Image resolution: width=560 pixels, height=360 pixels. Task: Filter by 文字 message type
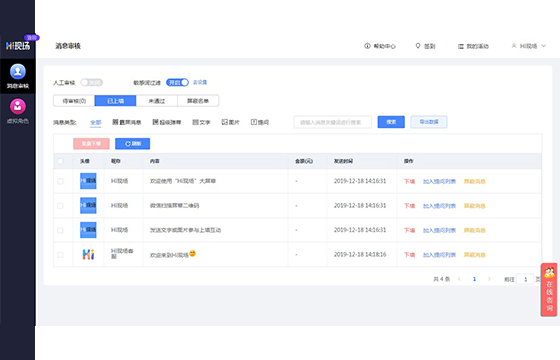tap(201, 122)
